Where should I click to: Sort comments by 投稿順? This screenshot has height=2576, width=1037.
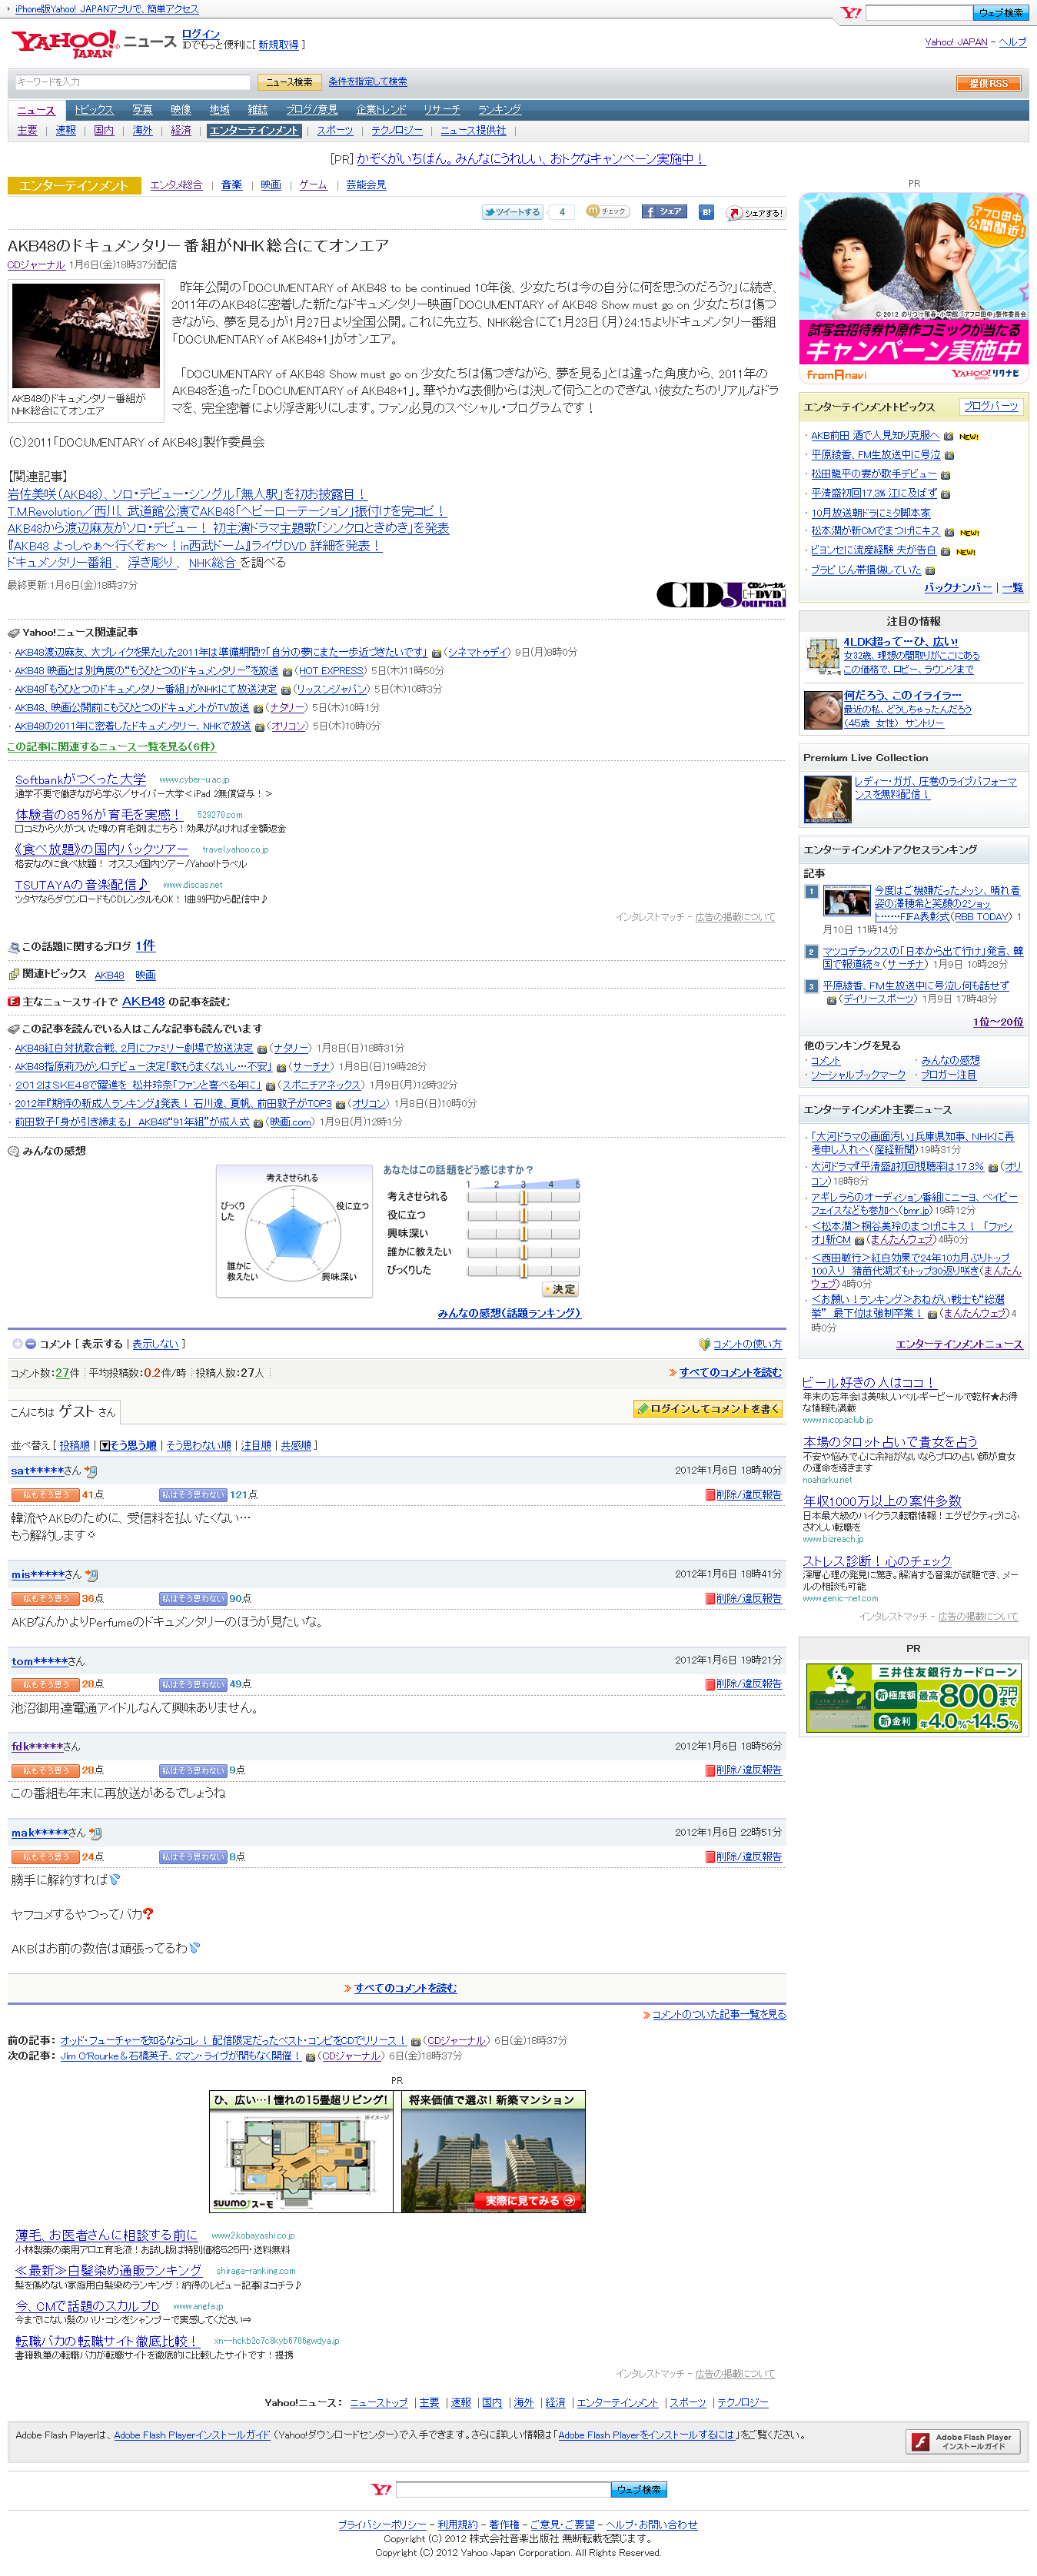pos(74,1445)
